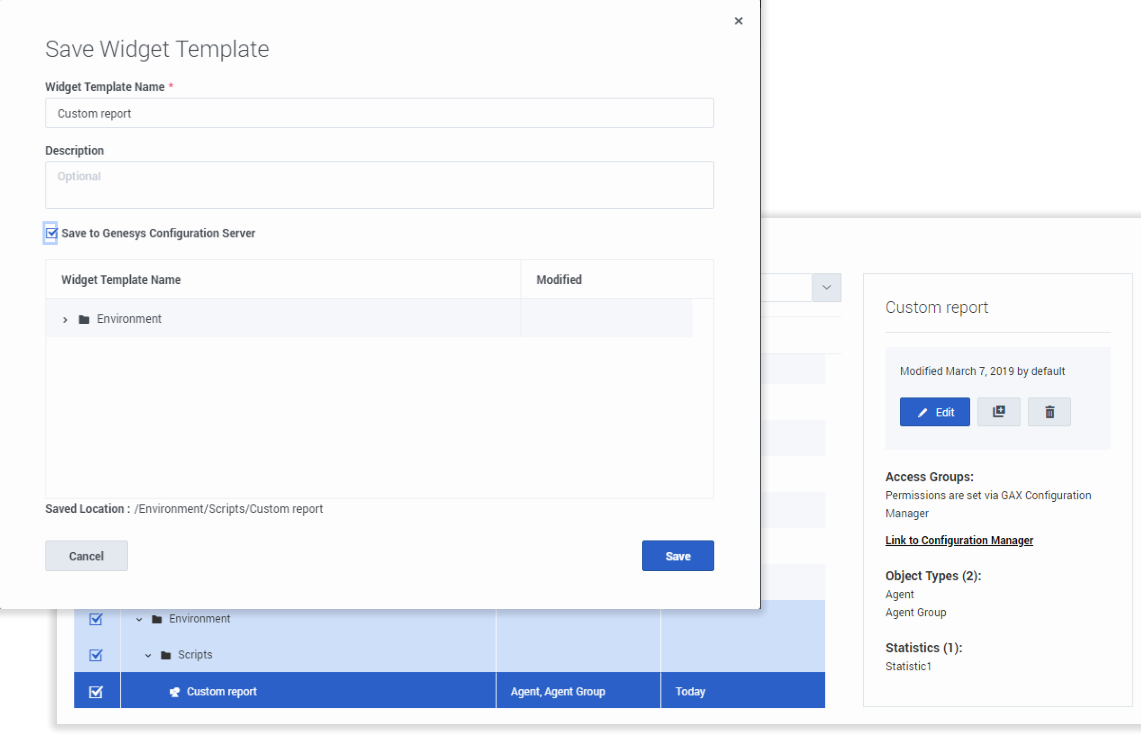Click the Custom report template icon
Viewport: 1145px width, 735px height.
(175, 692)
